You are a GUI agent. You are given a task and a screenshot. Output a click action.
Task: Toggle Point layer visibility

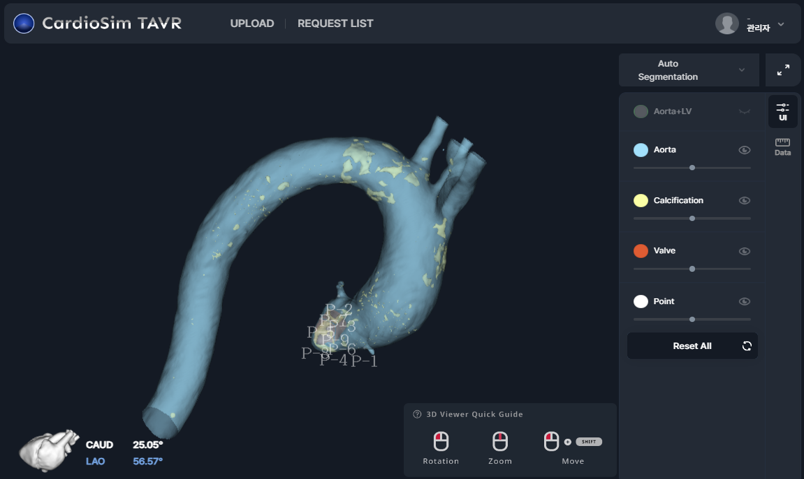point(744,301)
